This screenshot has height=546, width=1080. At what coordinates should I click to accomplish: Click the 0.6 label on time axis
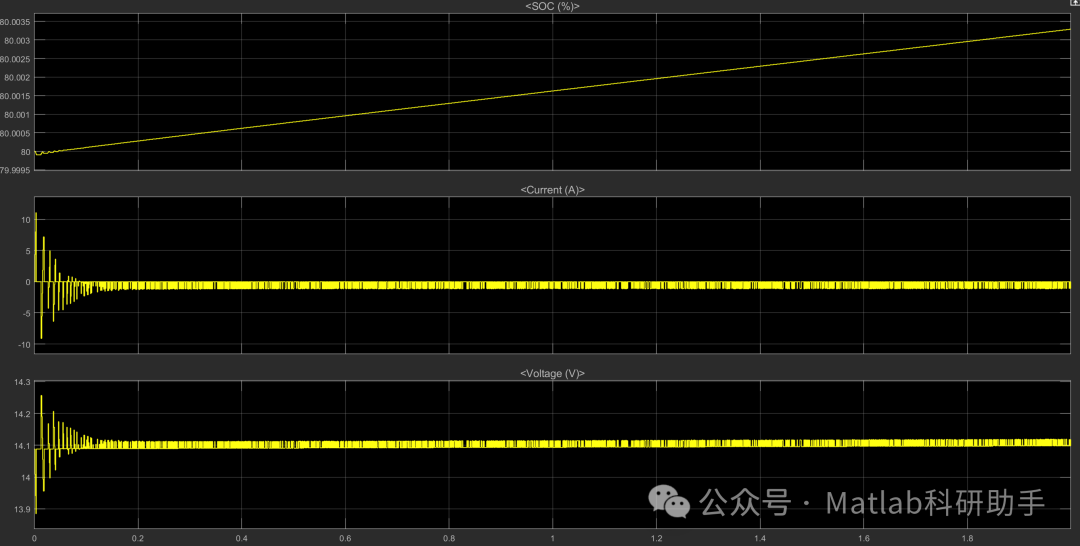[x=345, y=539]
